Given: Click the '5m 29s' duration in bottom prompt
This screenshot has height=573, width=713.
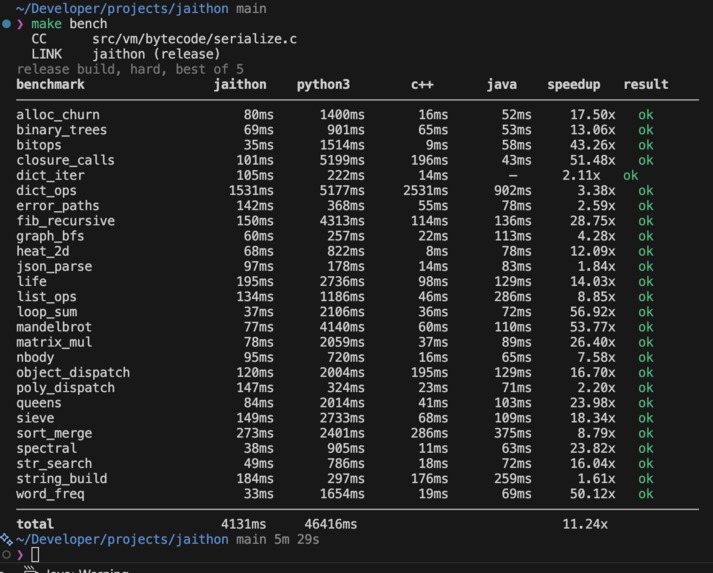Looking at the screenshot, I should tap(296, 539).
